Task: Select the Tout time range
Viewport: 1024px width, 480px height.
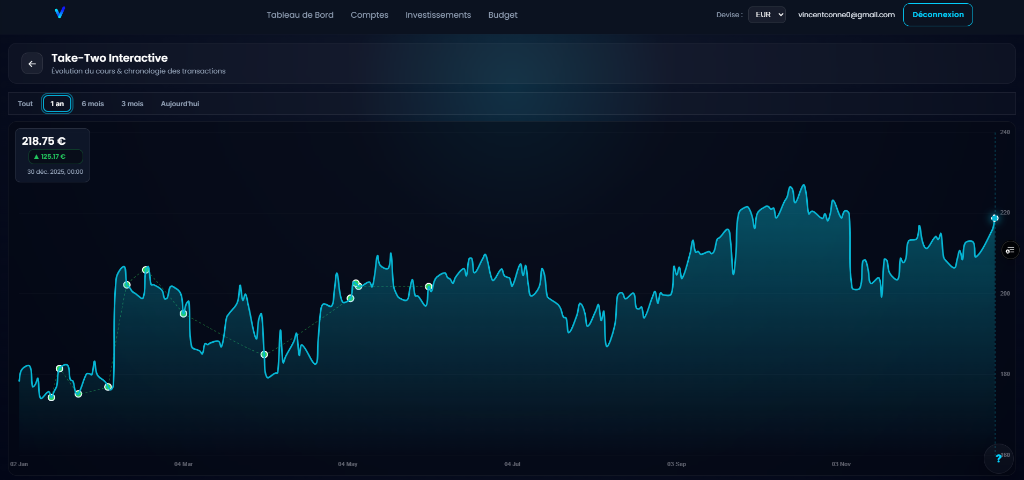Action: click(x=25, y=104)
